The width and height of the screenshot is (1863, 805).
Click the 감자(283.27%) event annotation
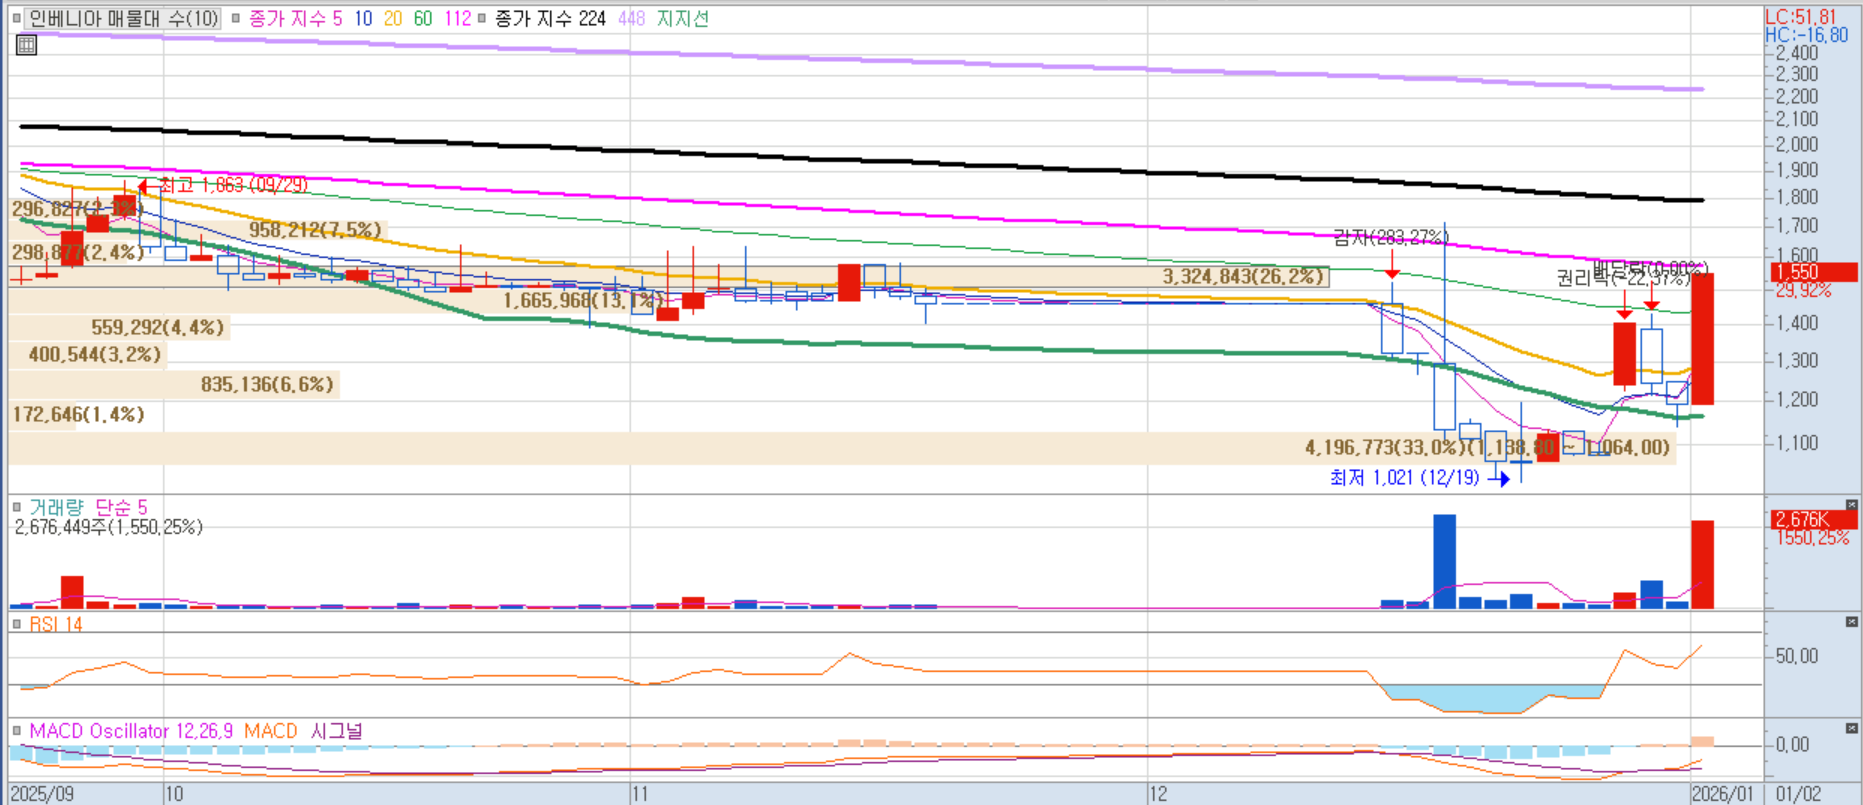(1391, 237)
